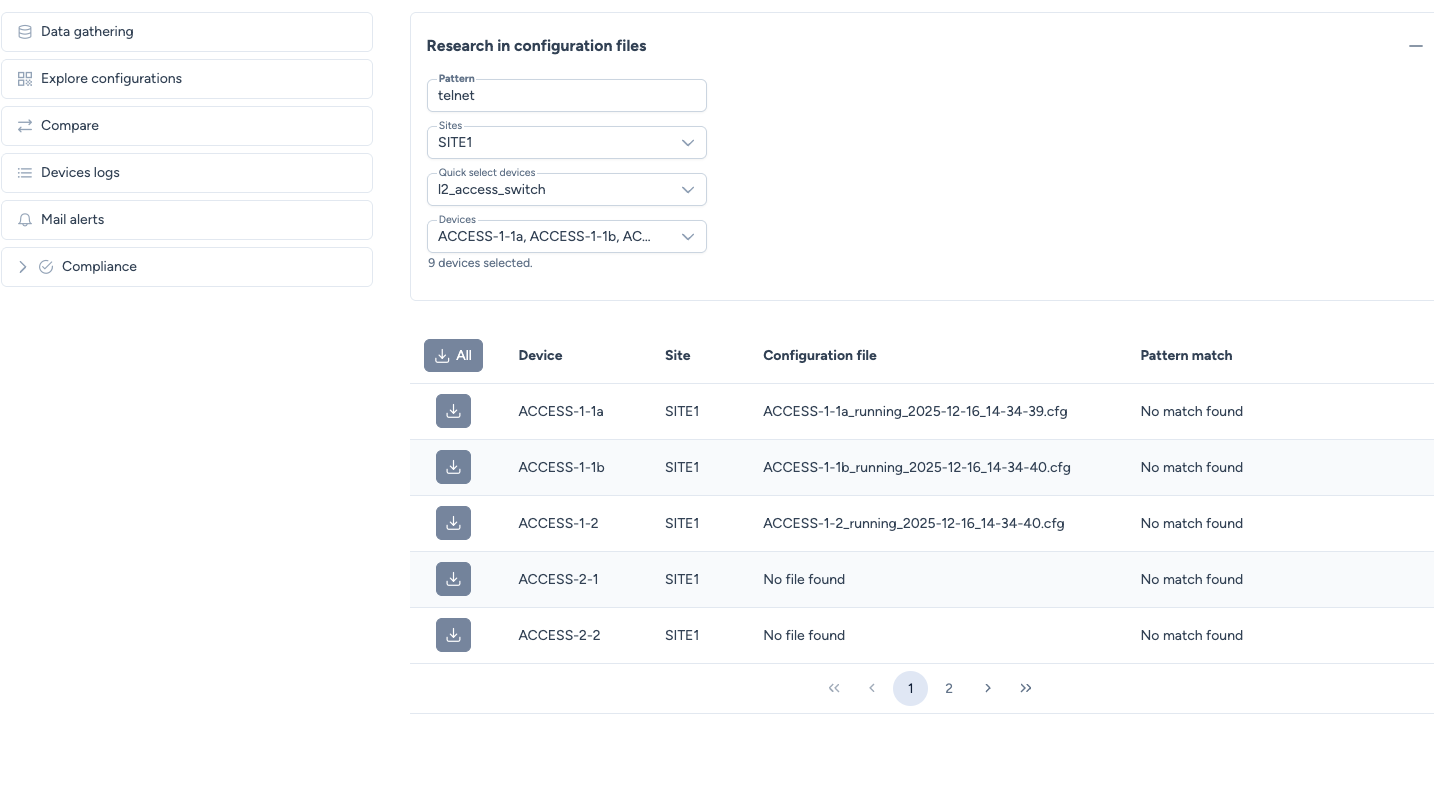Click the Pattern input field containing telnet
This screenshot has width=1434, height=794.
(566, 96)
